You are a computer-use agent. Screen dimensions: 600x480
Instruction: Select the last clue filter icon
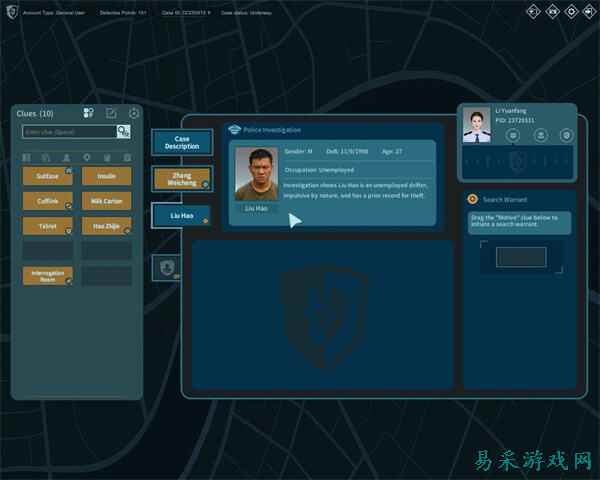point(127,157)
